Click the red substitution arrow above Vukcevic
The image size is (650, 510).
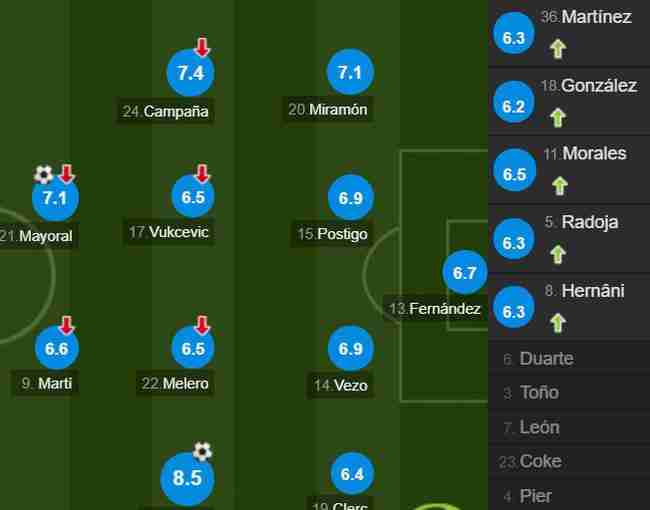pyautogui.click(x=202, y=173)
